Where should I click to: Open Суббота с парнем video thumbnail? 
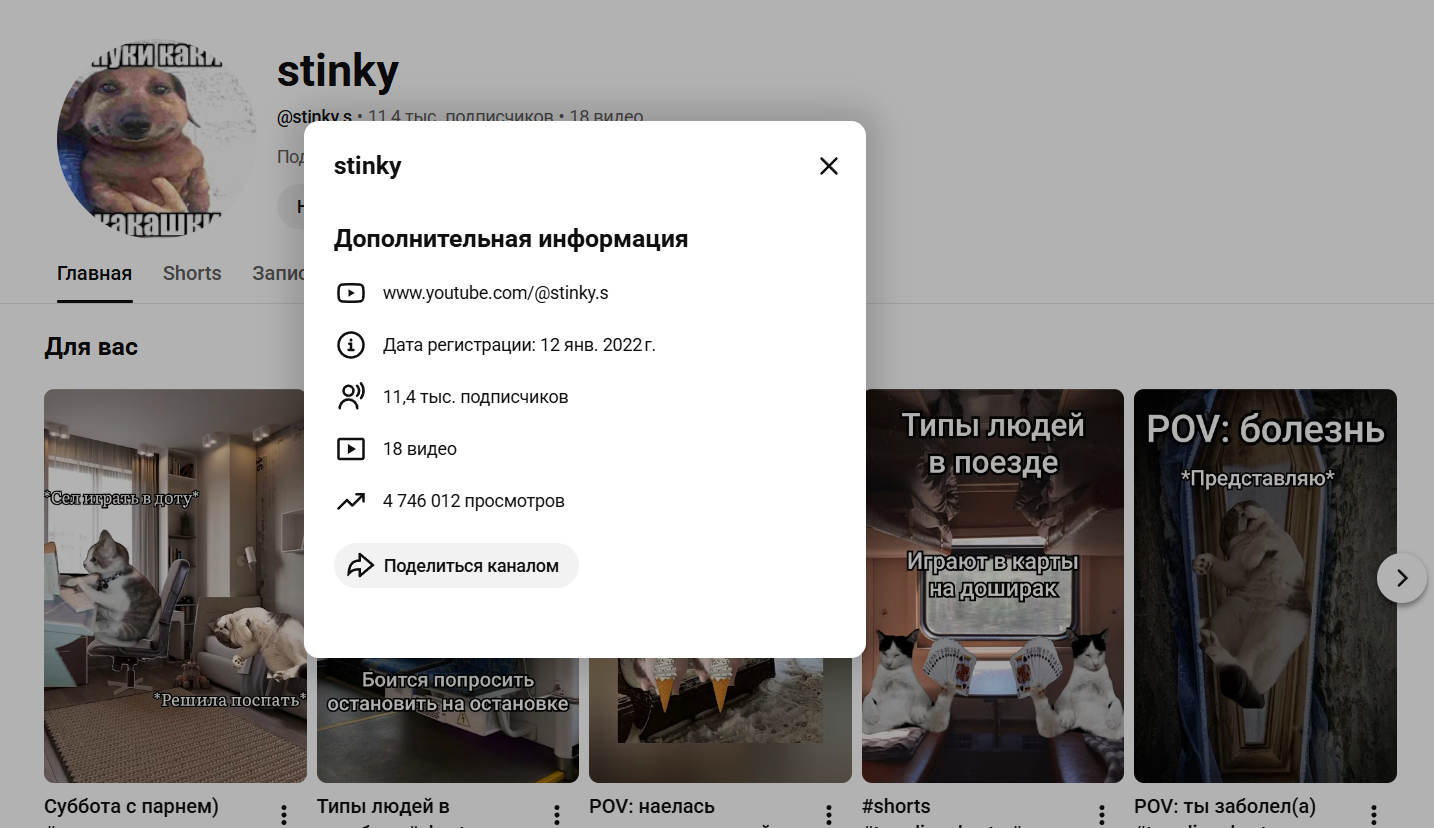coord(175,586)
